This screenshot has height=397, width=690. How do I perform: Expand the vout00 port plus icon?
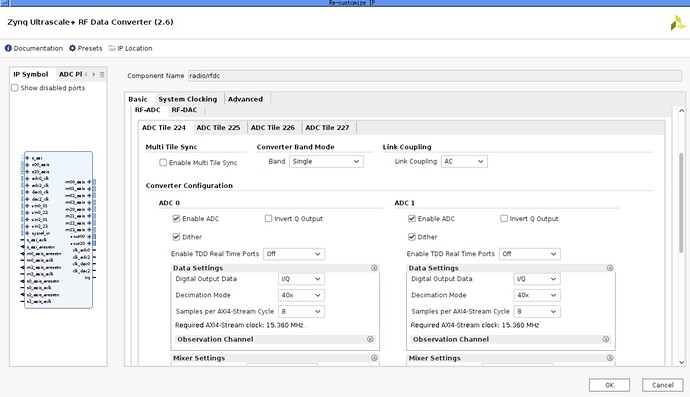click(89, 236)
